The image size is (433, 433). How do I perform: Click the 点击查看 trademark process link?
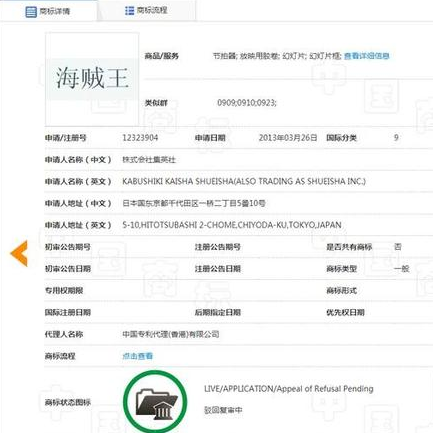tap(137, 356)
